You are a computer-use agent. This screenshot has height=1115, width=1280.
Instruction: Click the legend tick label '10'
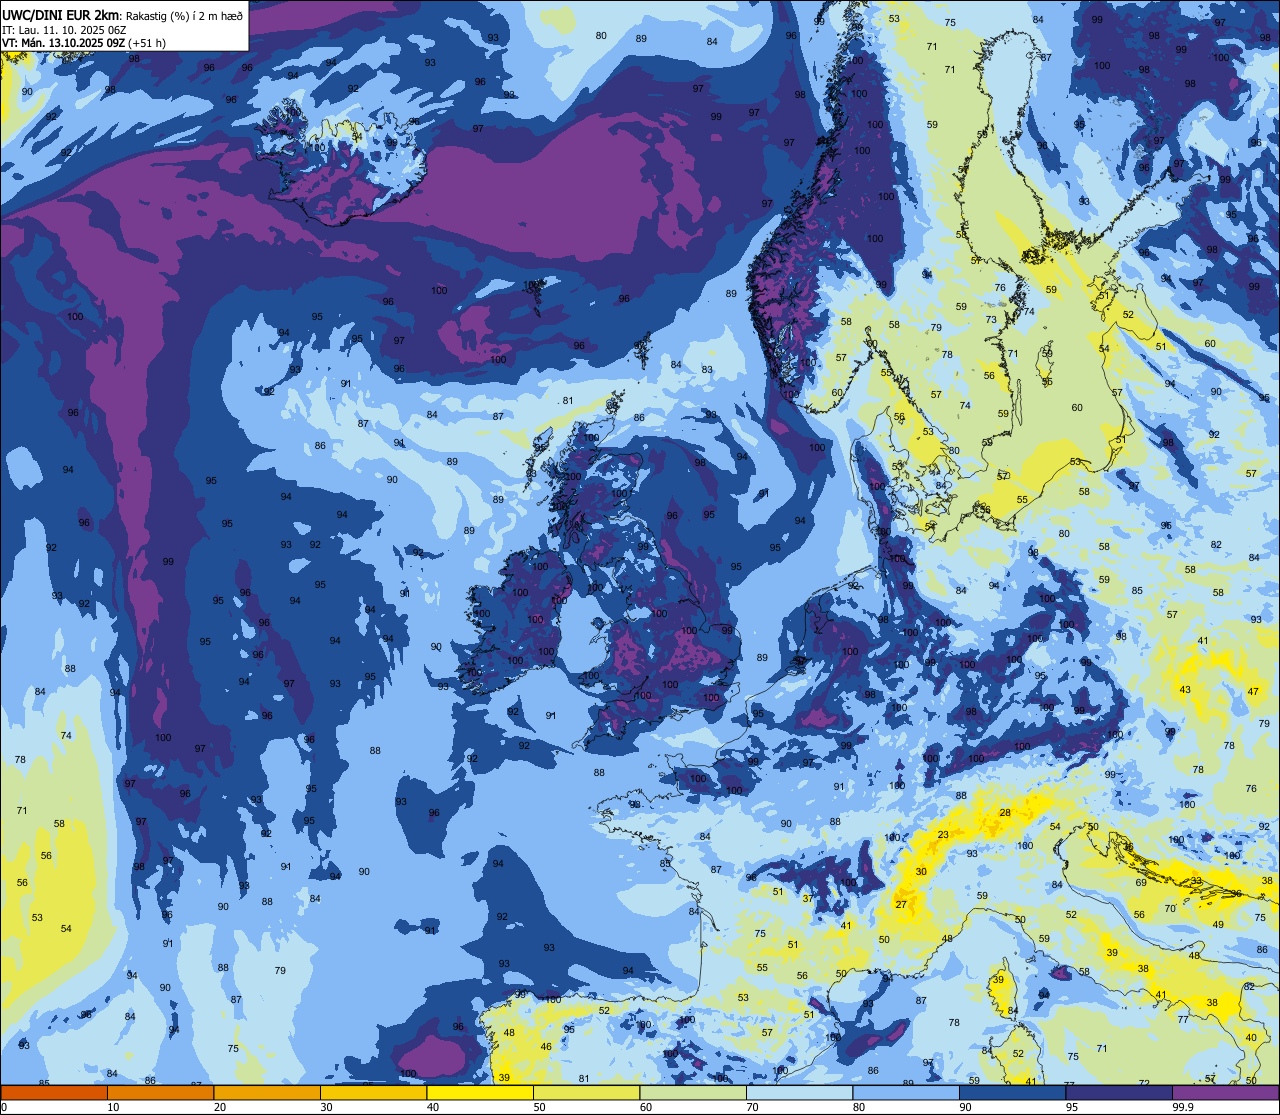113,1107
